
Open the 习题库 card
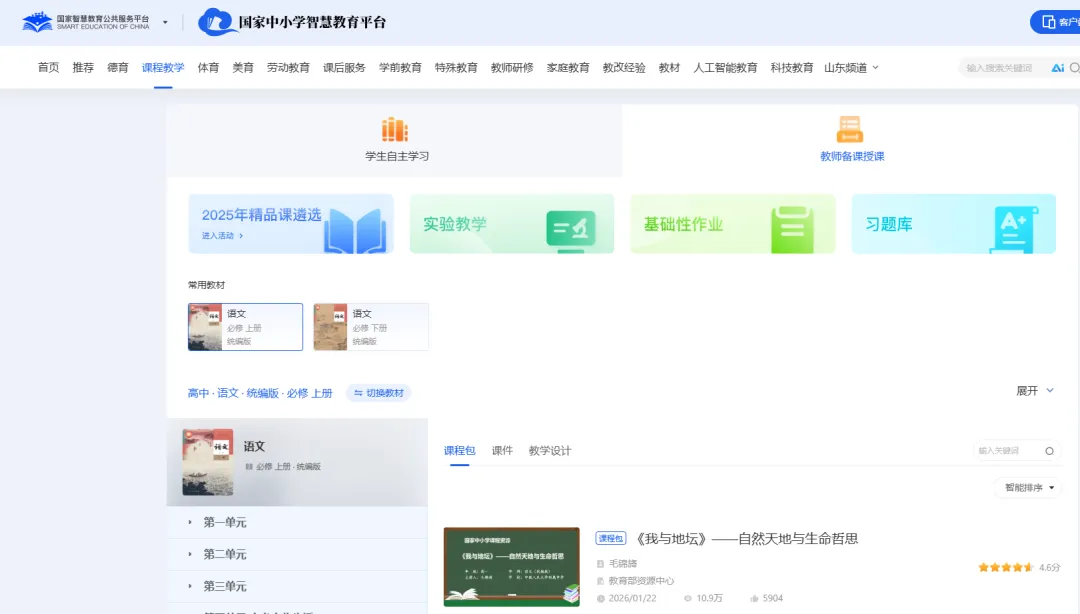tap(953, 223)
